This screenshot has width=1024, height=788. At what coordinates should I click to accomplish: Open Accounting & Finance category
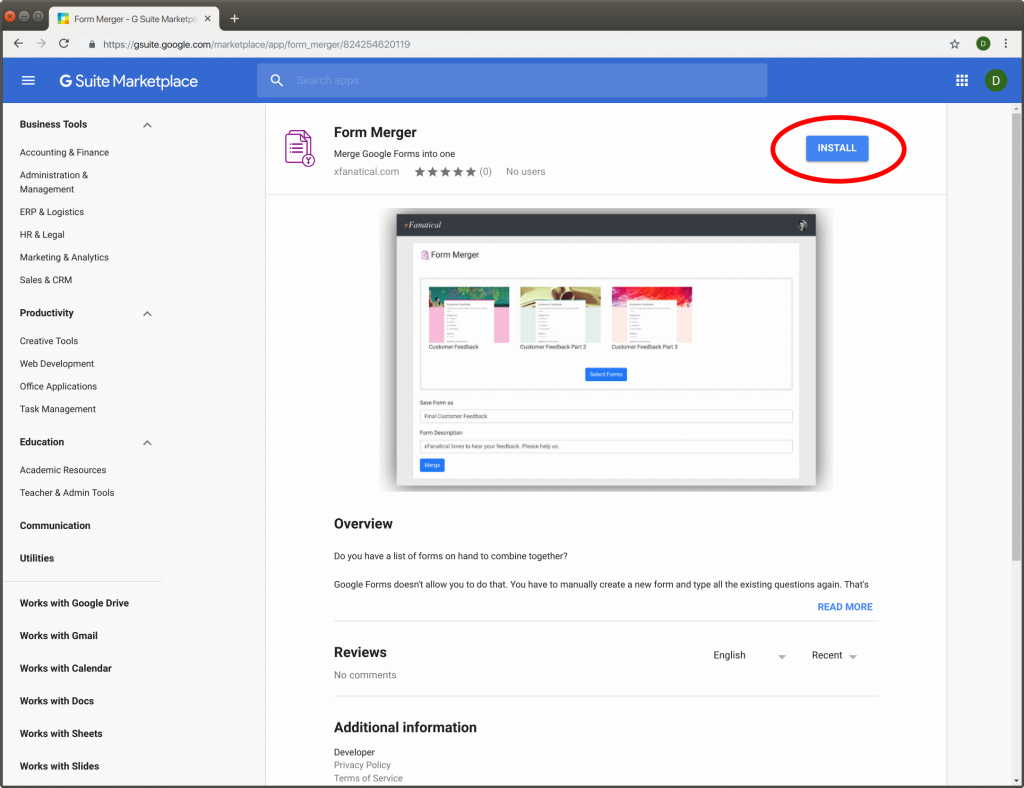tap(64, 152)
